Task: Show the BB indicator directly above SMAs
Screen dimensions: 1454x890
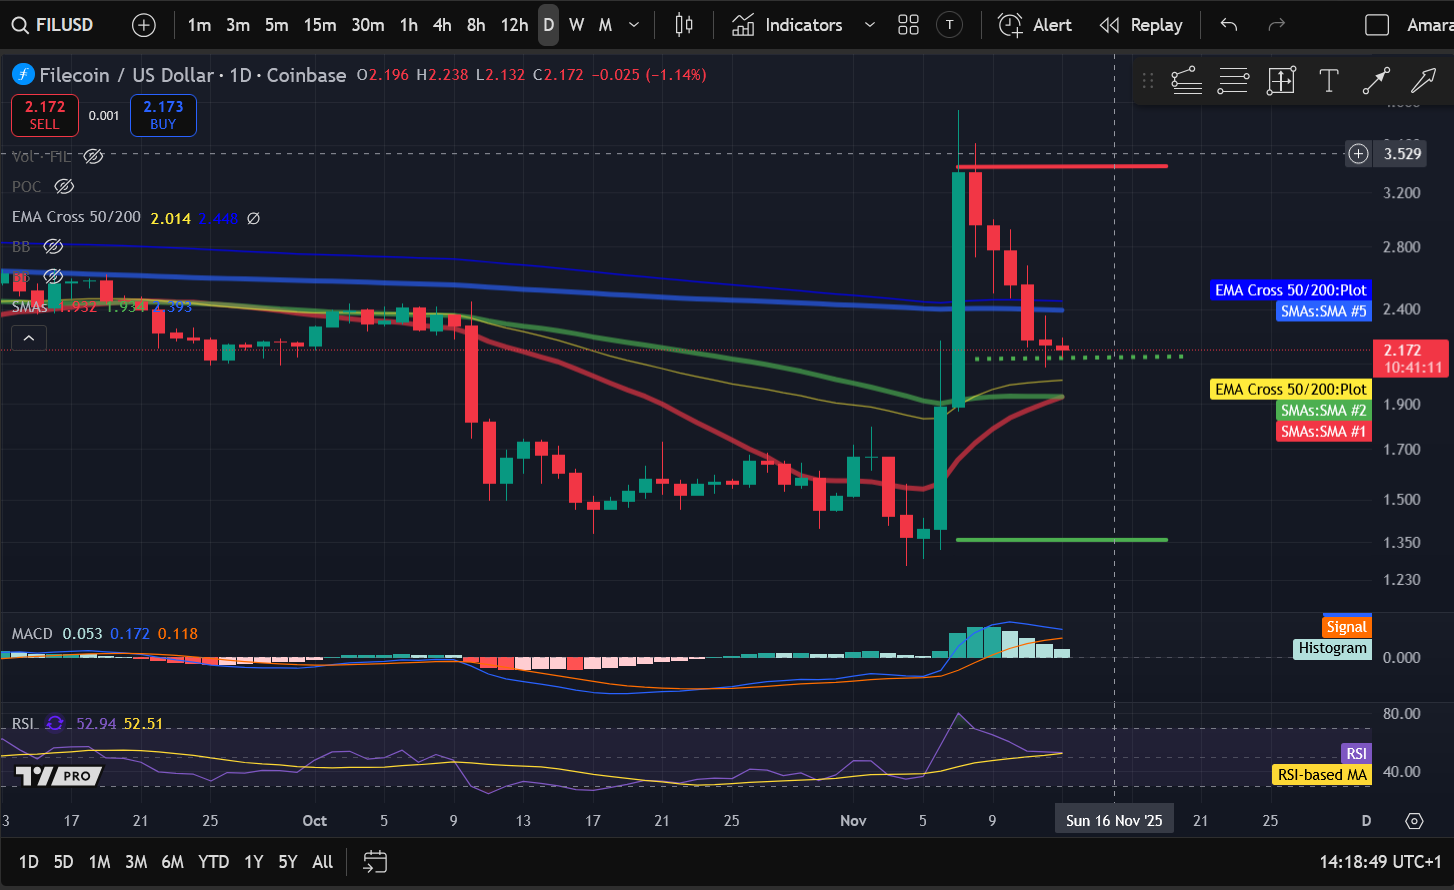Action: click(53, 276)
